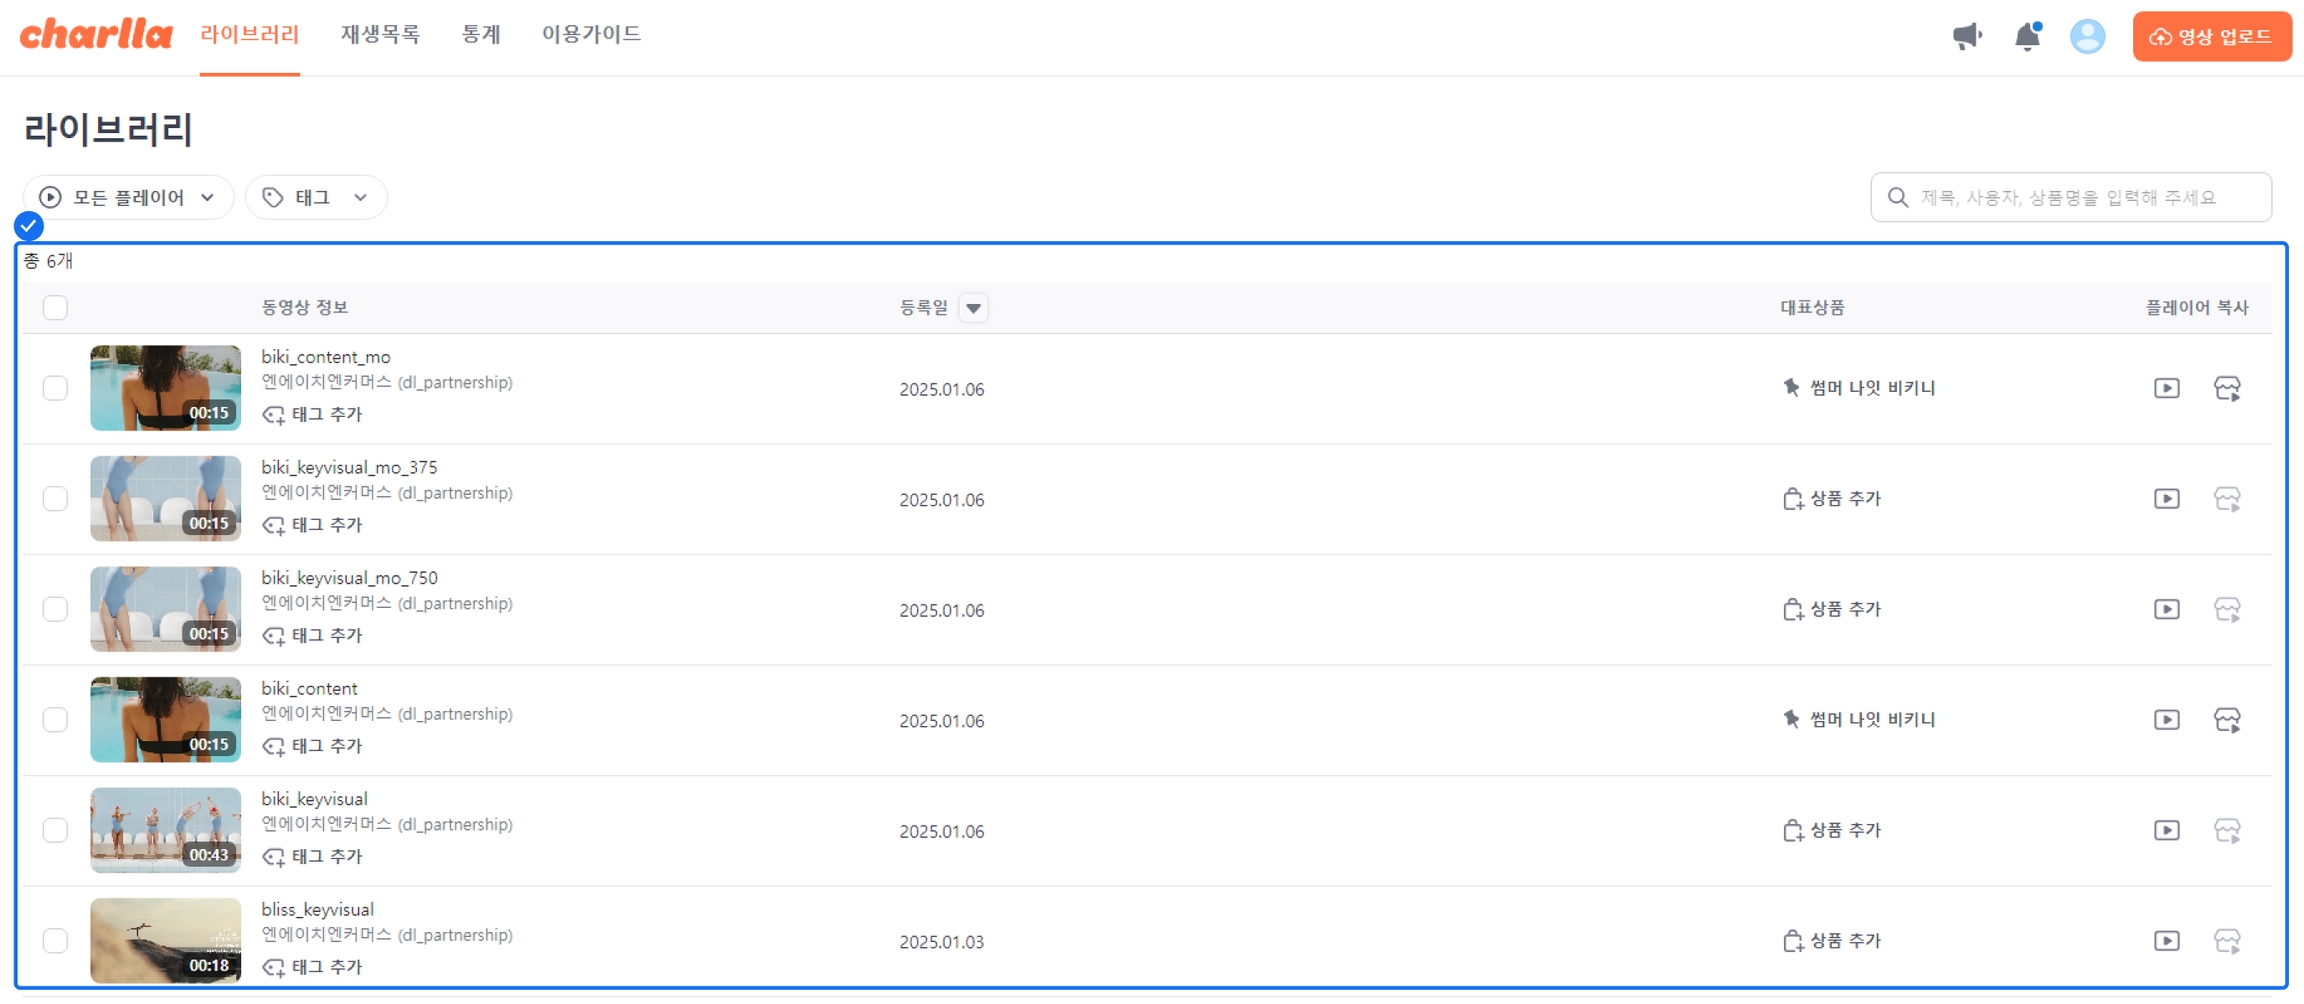Screen dimensions: 2304x1004
Task: Copy player embed icon for biki_content row
Action: coord(2227,720)
